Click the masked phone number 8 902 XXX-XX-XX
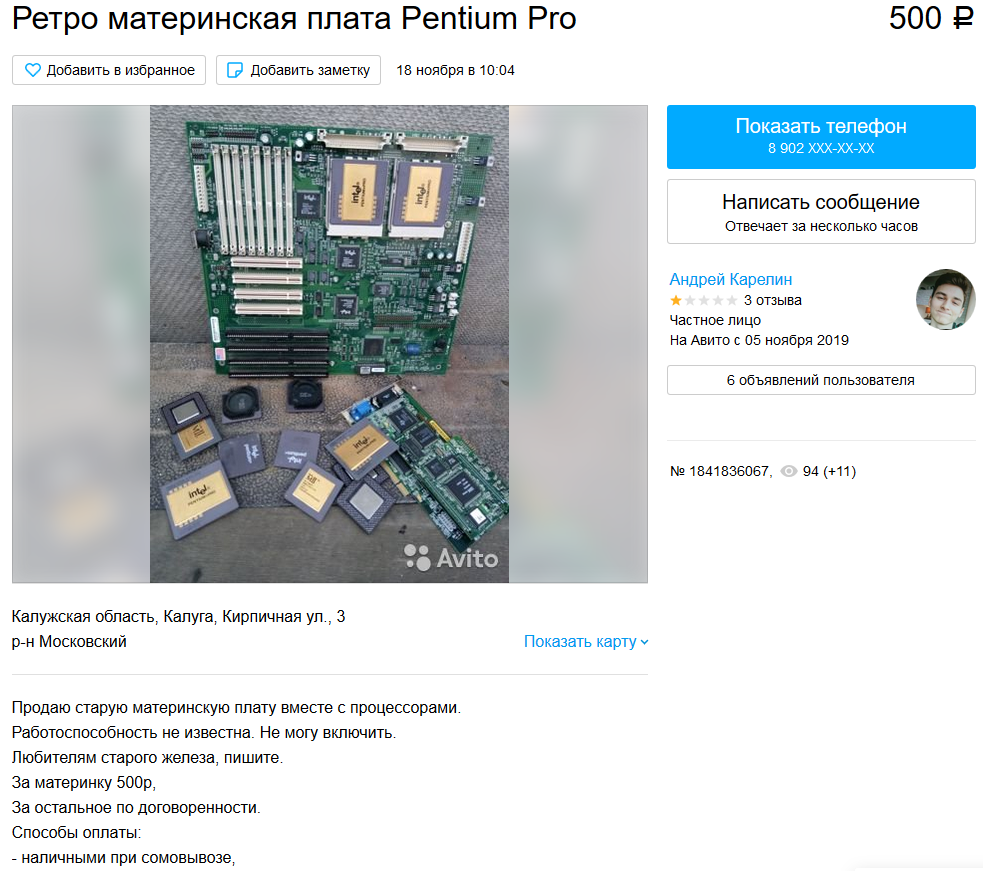The width and height of the screenshot is (983, 871). tap(821, 149)
